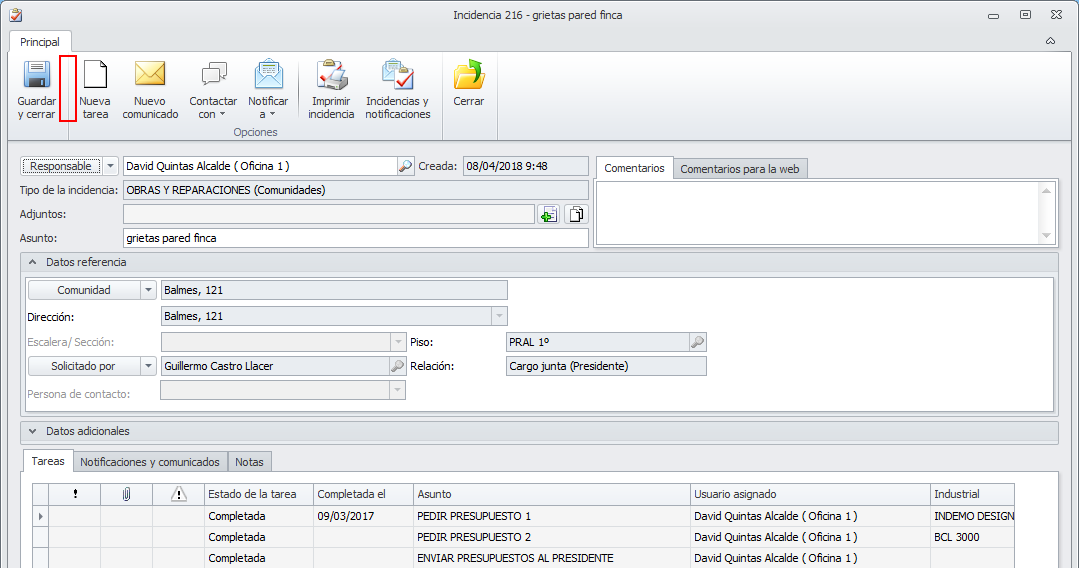Switch to Comentarios para la web tab
This screenshot has height=568, width=1079.
pos(739,169)
